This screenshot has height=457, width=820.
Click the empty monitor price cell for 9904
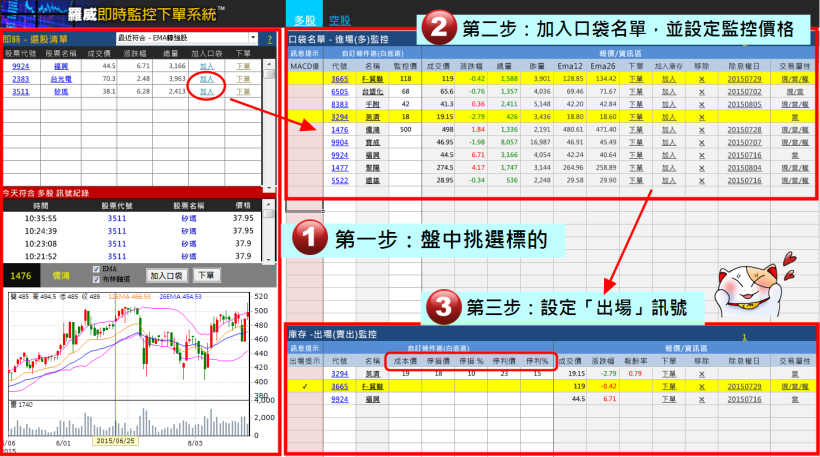pos(405,142)
